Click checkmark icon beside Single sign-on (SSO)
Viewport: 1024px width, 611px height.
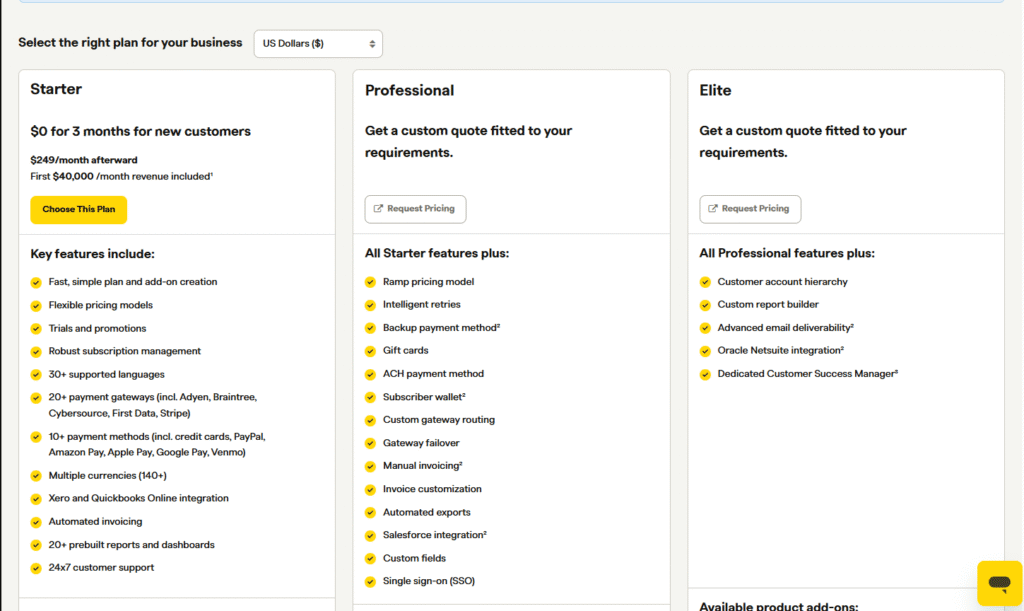(x=371, y=582)
